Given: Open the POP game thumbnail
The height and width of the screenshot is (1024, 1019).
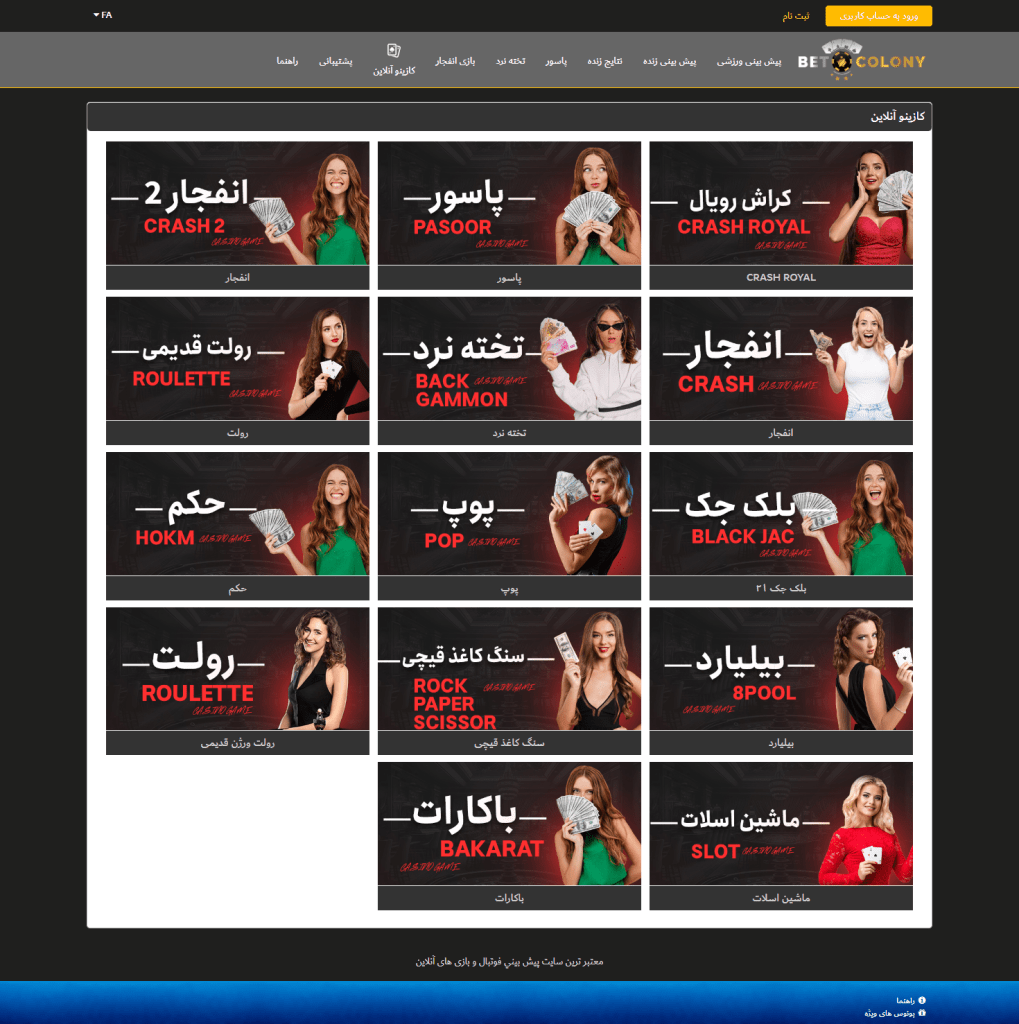Looking at the screenshot, I should [x=509, y=514].
